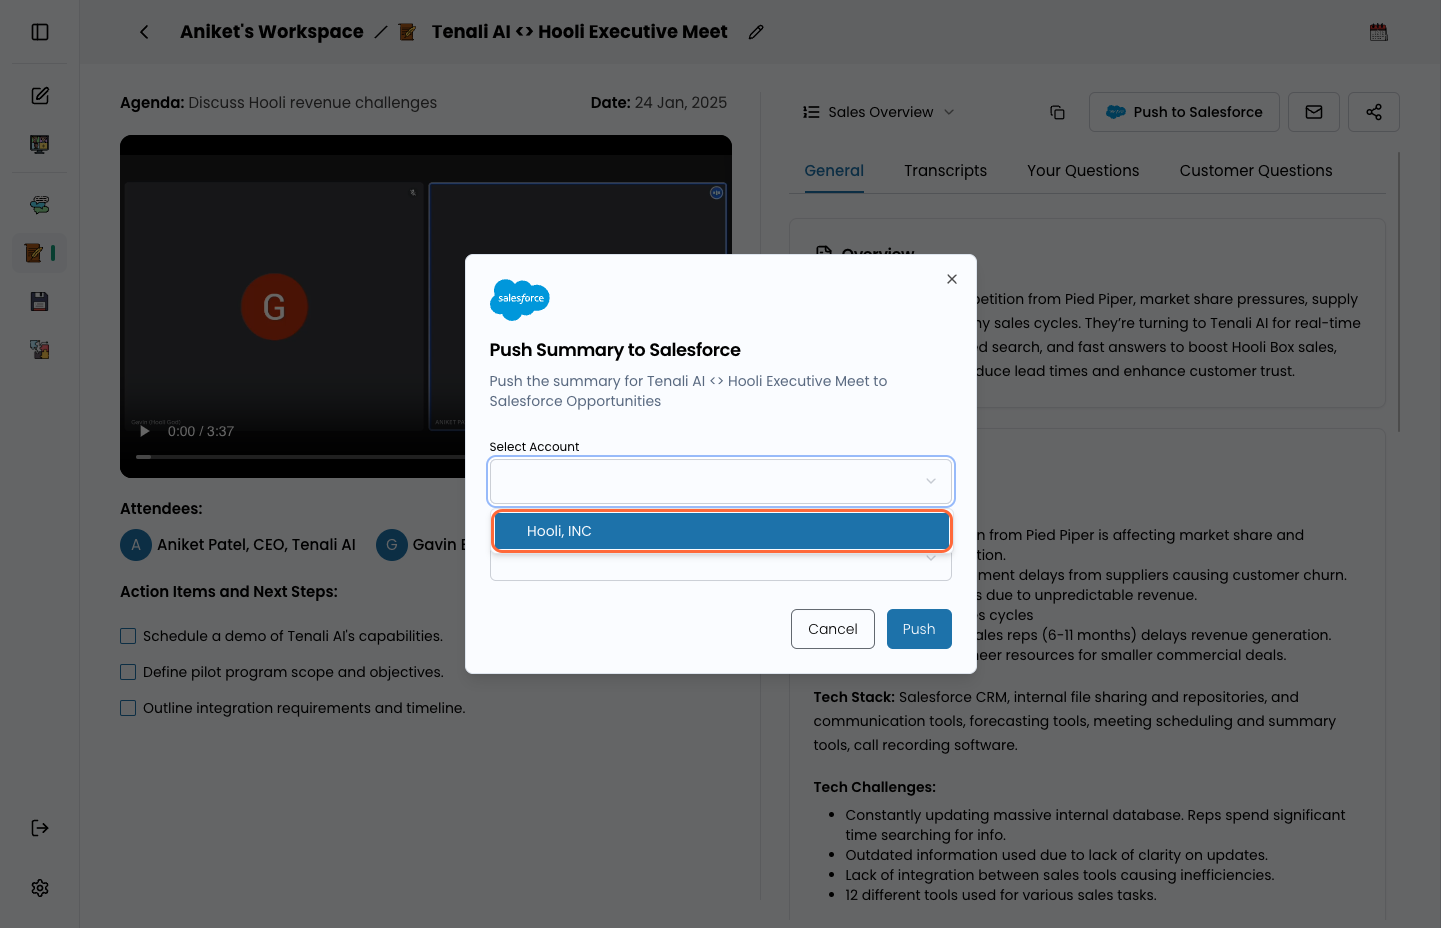Open the Customer Questions tab

[x=1256, y=171]
